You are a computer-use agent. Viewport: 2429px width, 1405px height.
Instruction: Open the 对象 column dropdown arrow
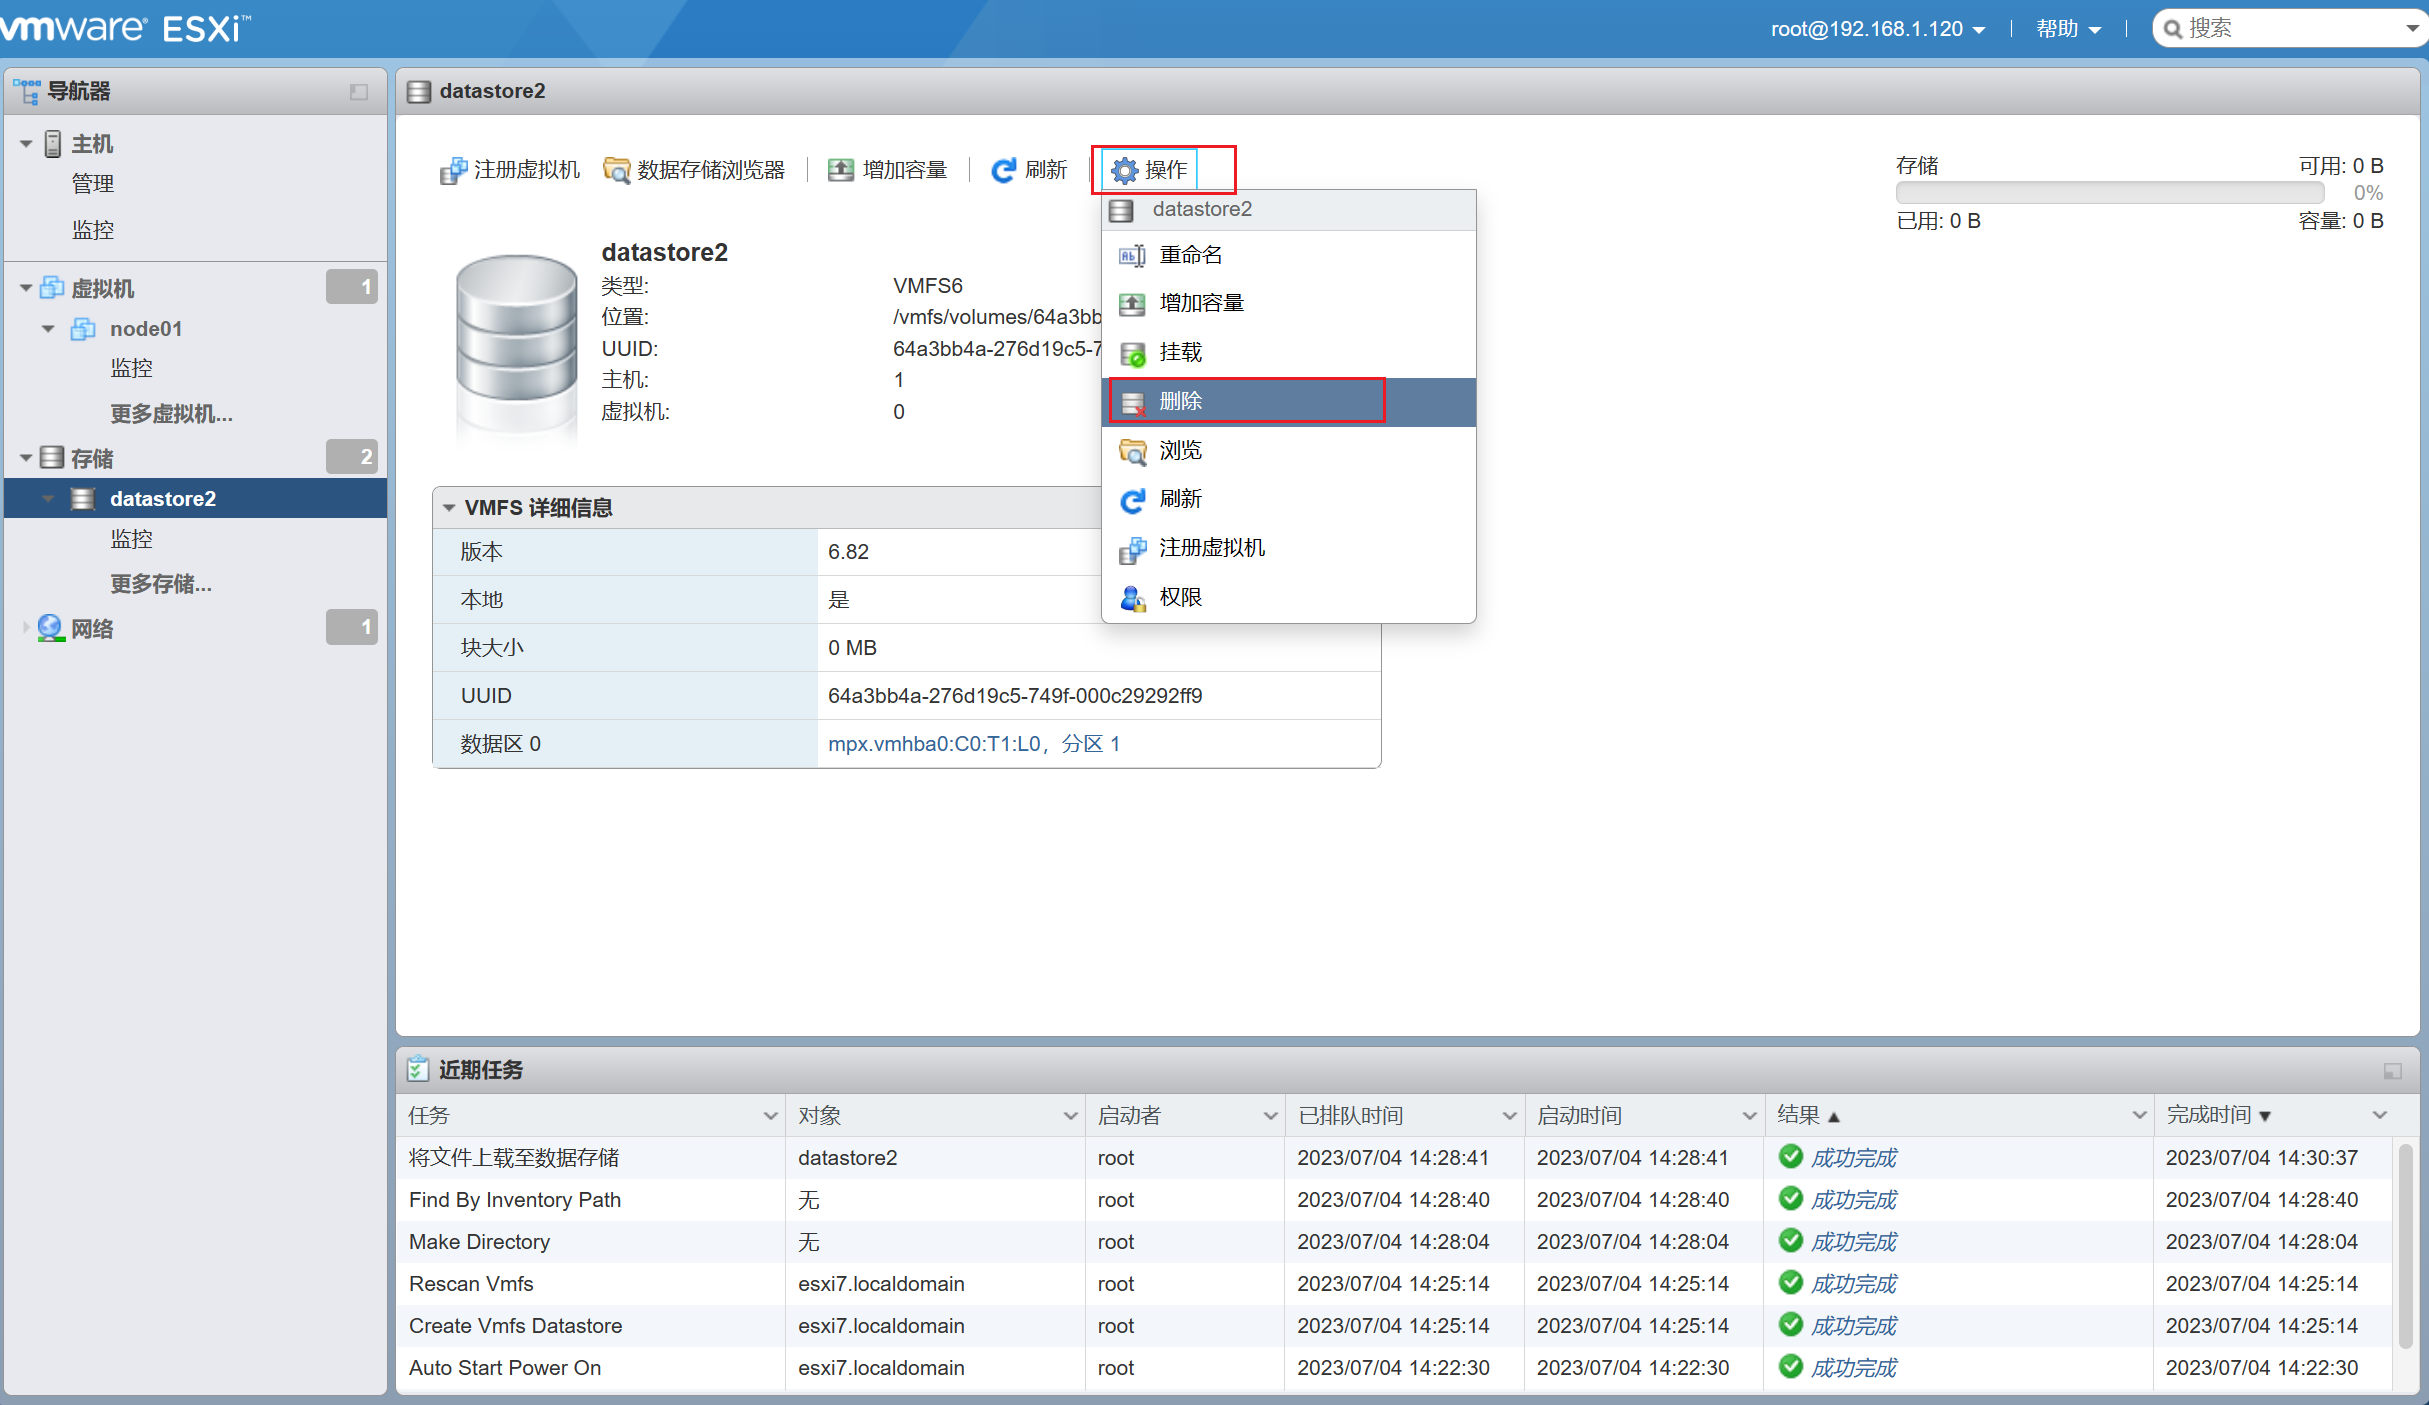tap(1070, 1116)
